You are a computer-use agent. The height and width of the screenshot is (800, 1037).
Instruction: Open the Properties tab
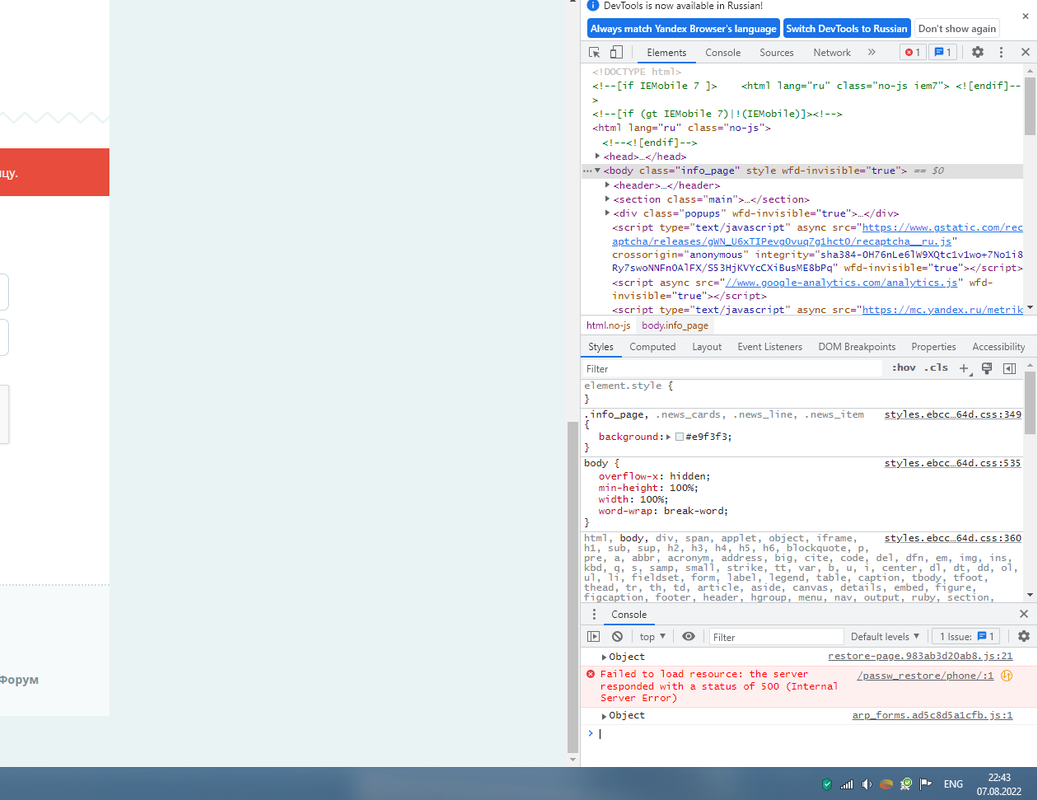pyautogui.click(x=933, y=346)
